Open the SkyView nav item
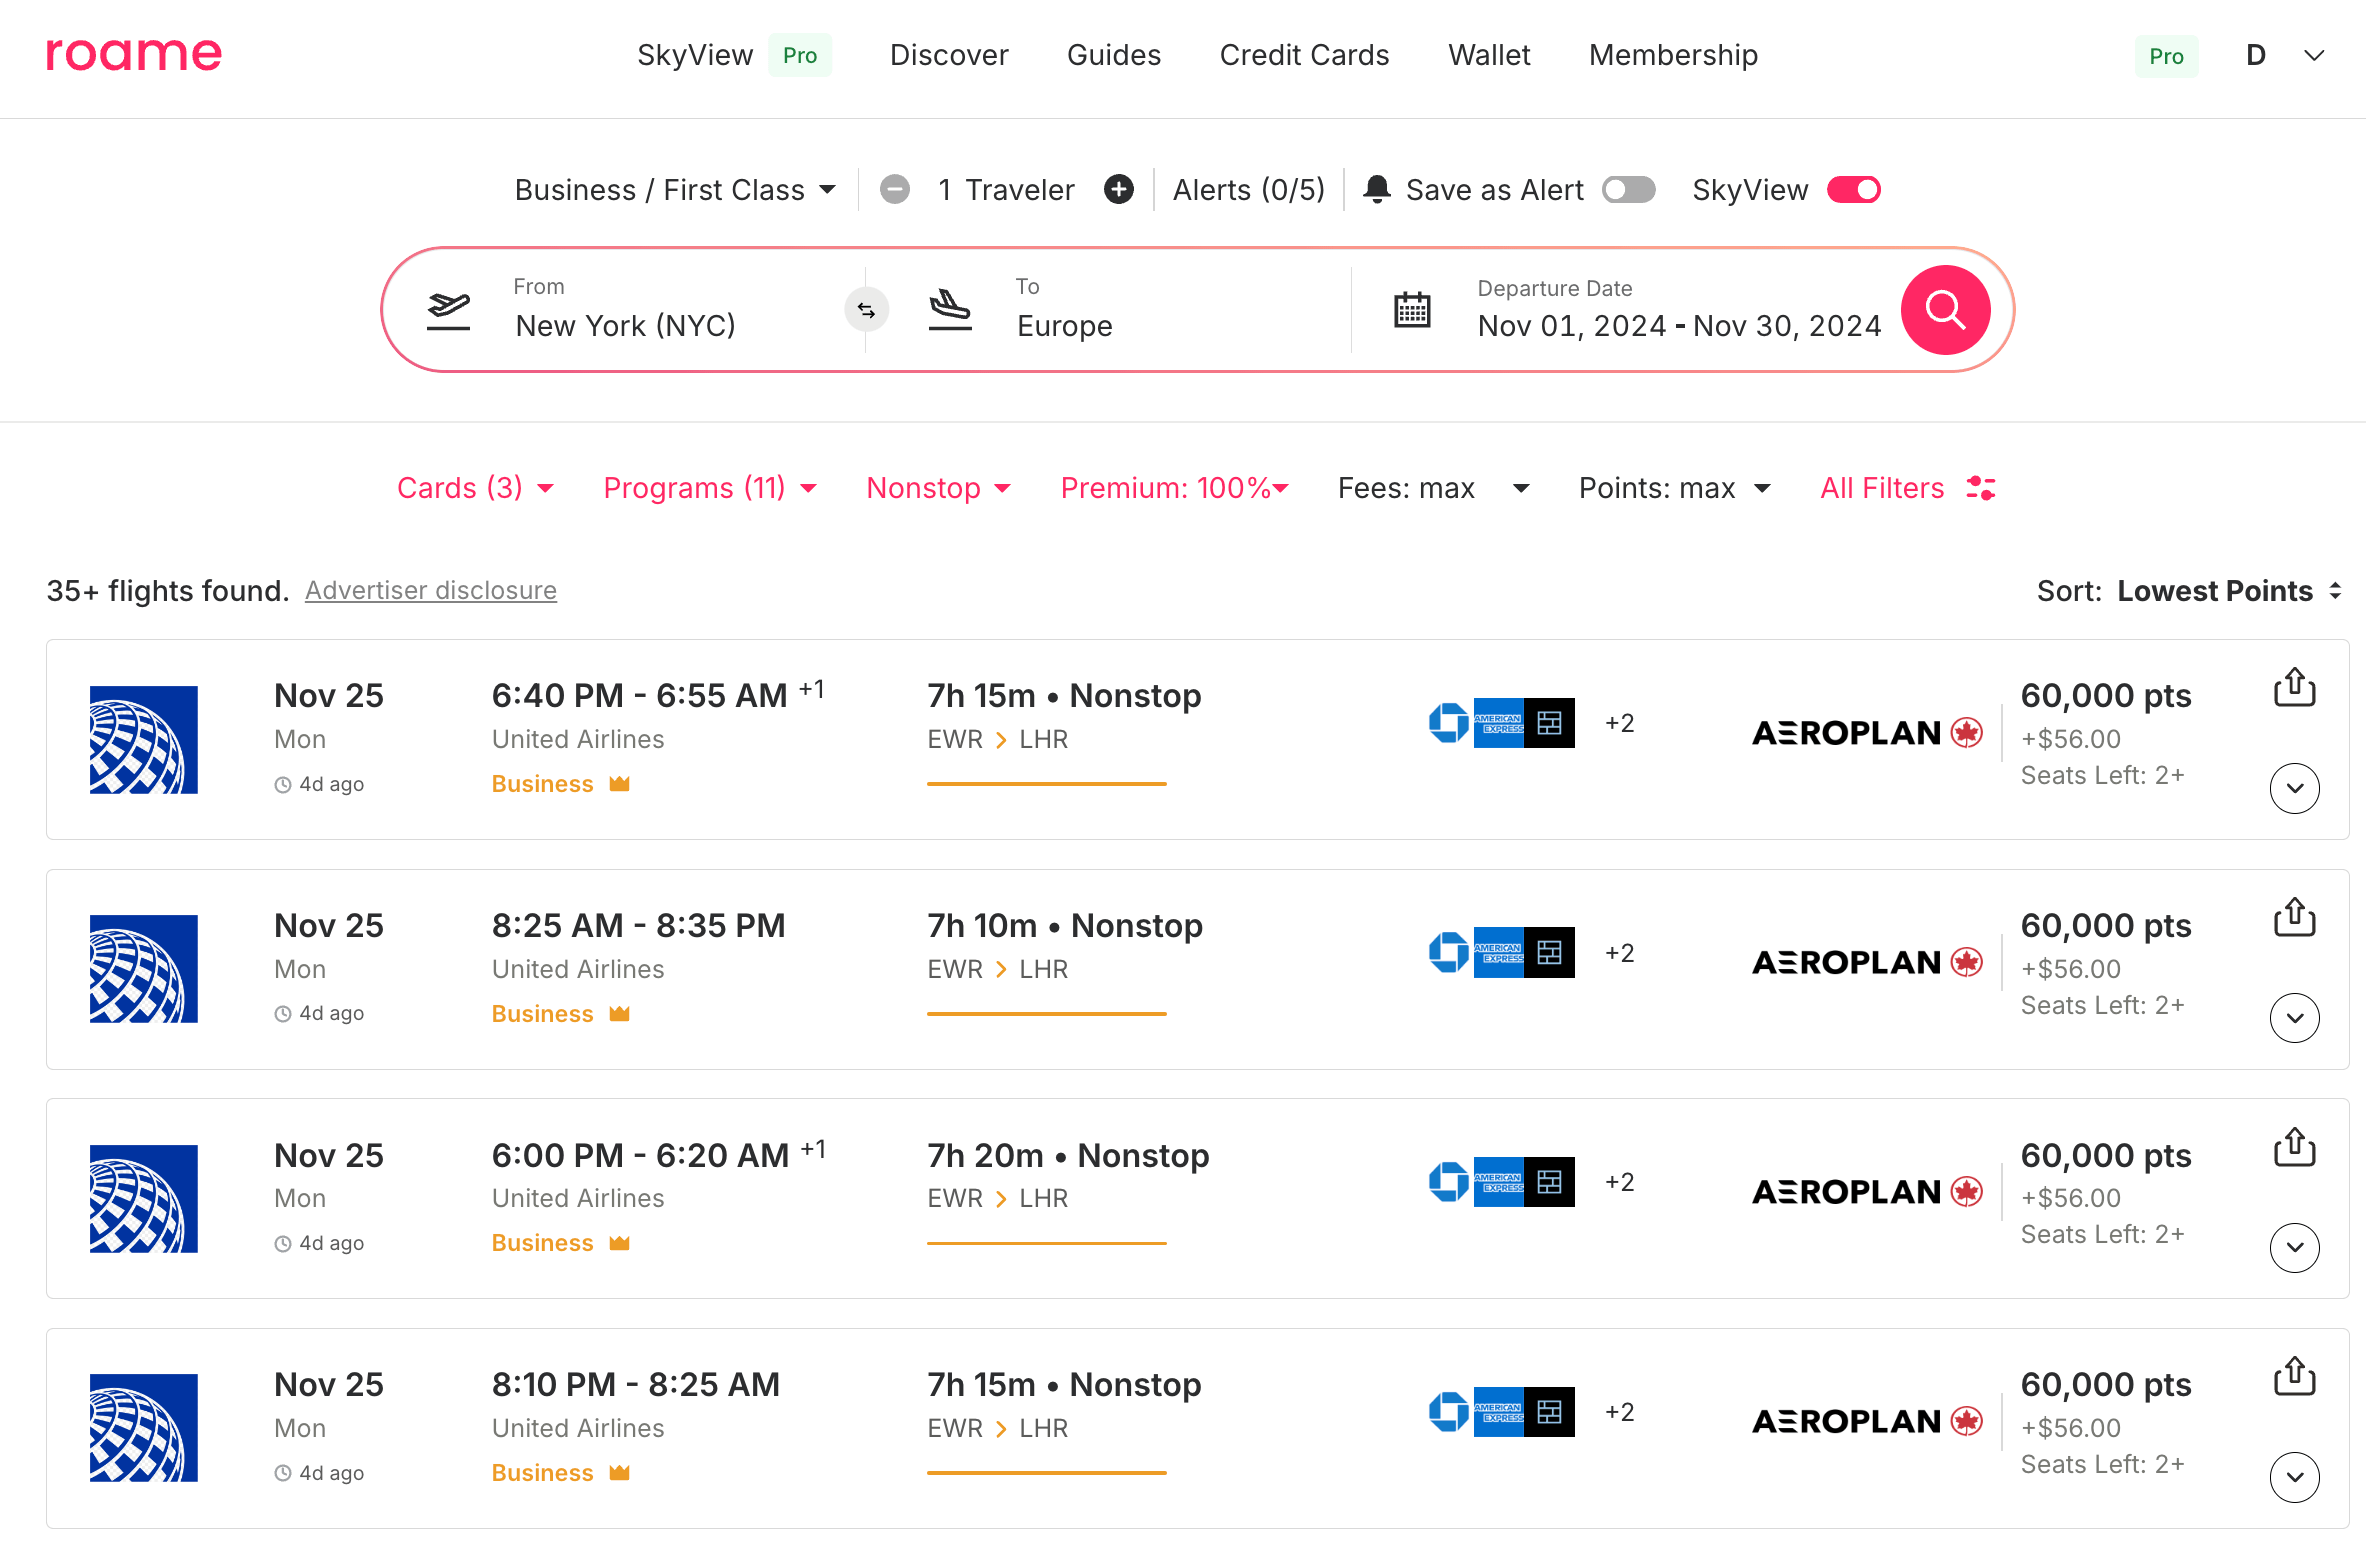This screenshot has height=1544, width=2366. (695, 55)
